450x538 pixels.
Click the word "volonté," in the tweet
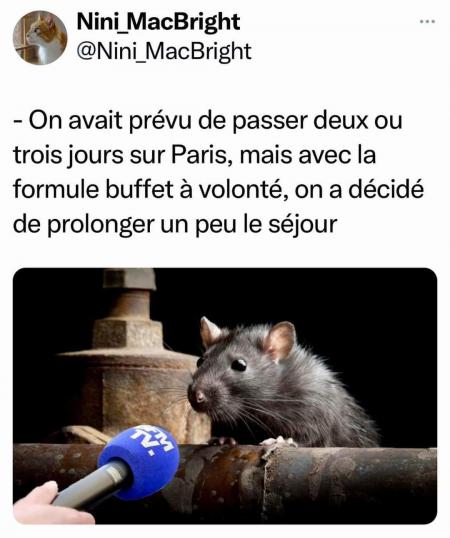coord(243,189)
